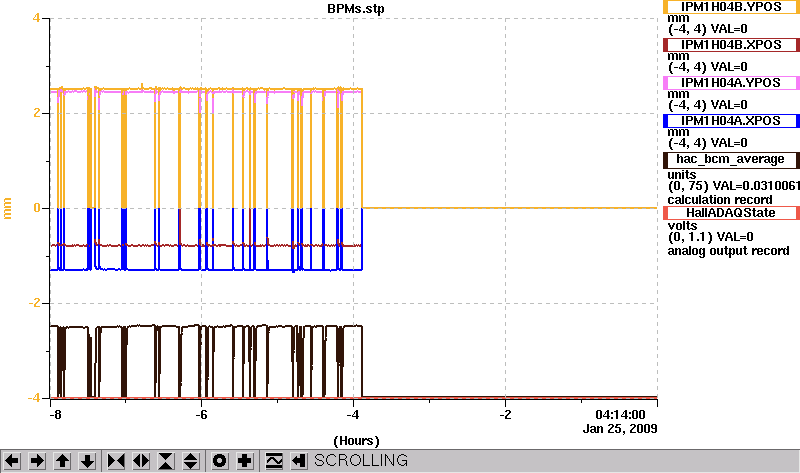
Task: Click the waveform graph toolbar icon
Action: [x=274, y=461]
